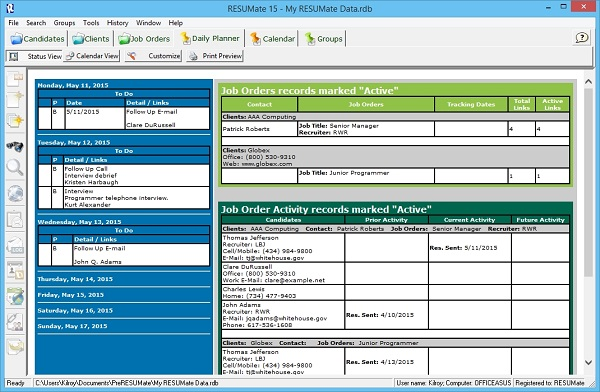Open Print Preview

(x=215, y=56)
